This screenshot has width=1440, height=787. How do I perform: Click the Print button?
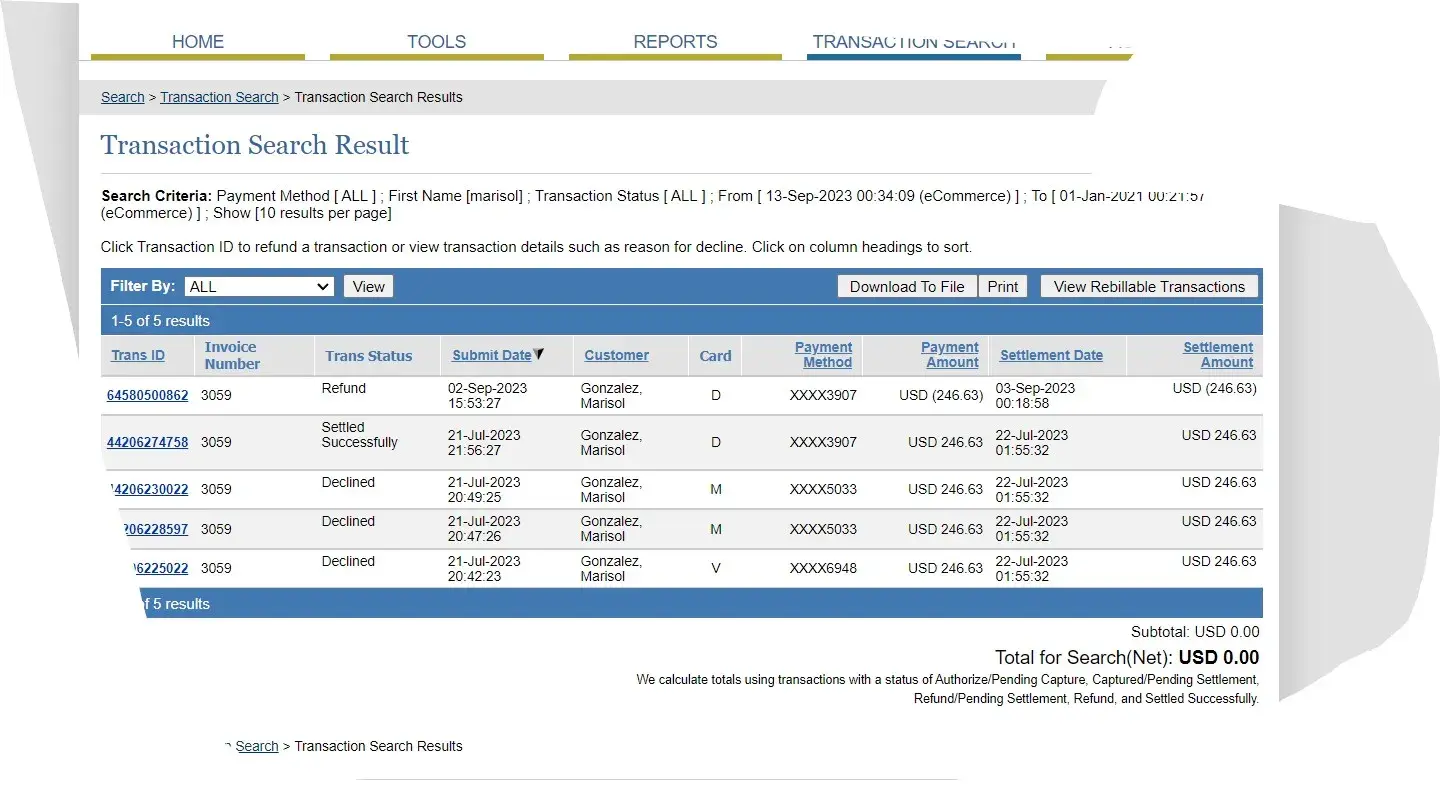1002,287
